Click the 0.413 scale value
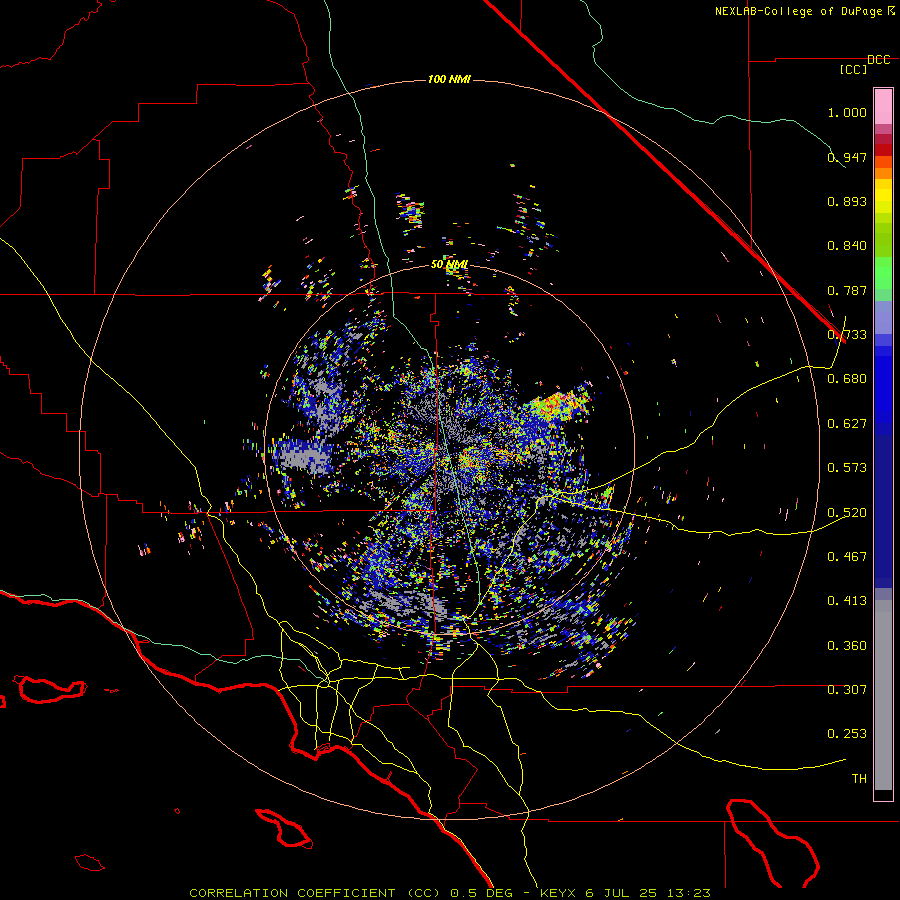The width and height of the screenshot is (900, 900). [x=847, y=601]
